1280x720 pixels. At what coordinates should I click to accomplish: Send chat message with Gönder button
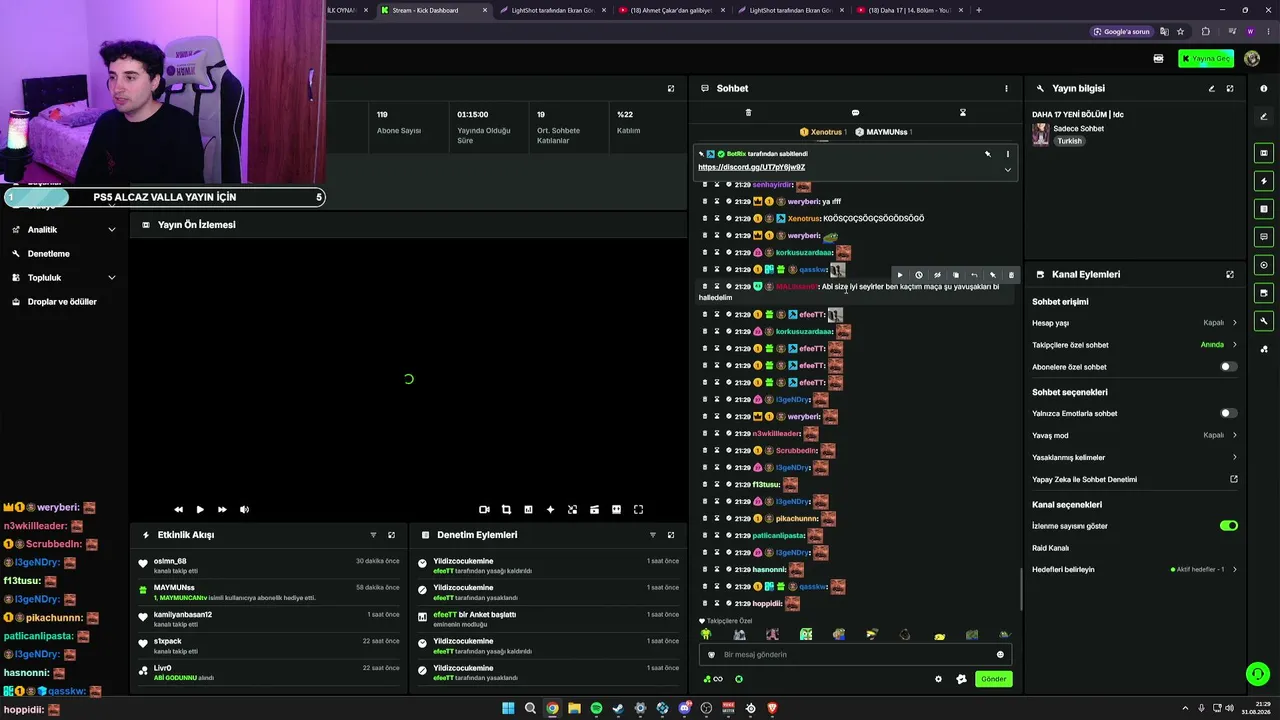[993, 679]
